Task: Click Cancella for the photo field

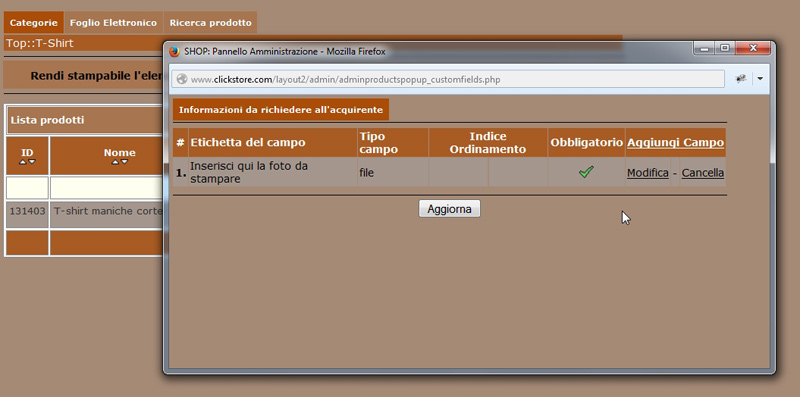Action: point(703,172)
